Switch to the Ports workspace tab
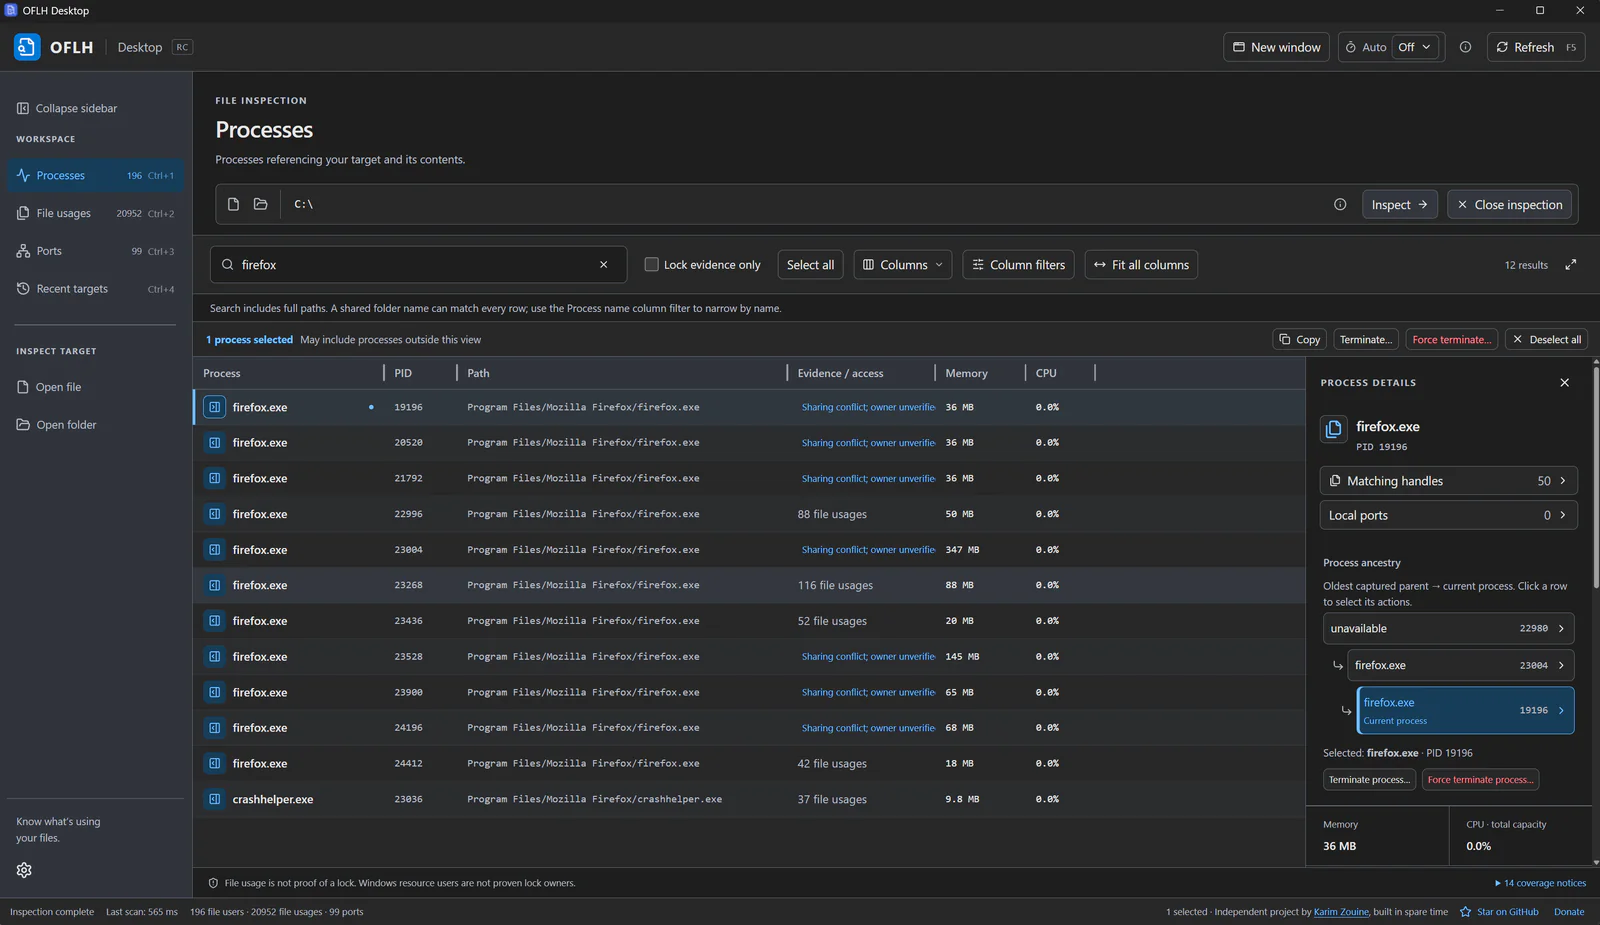1600x925 pixels. coord(95,251)
